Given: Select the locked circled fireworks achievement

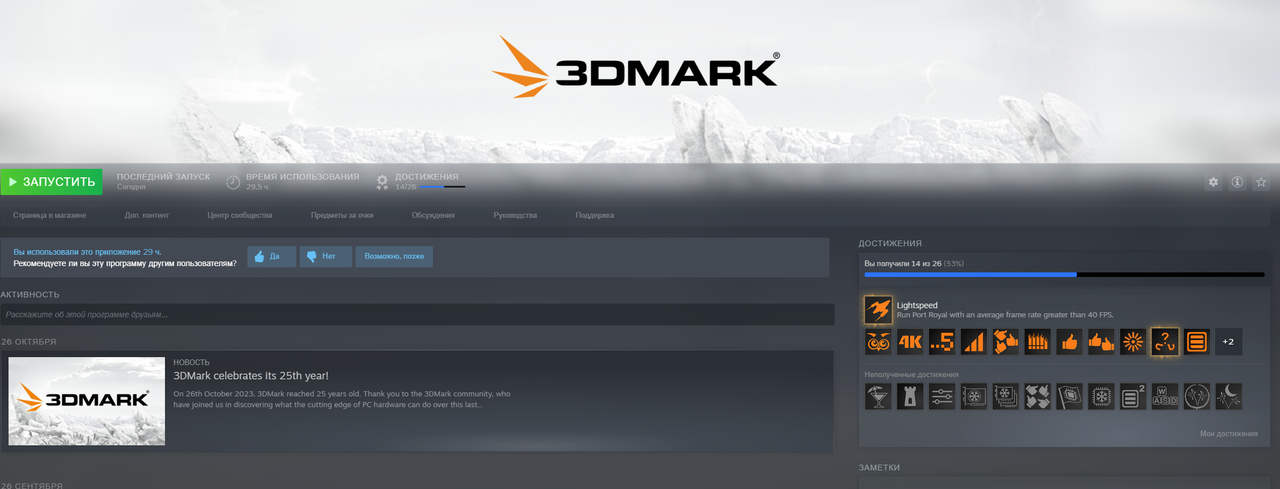Looking at the screenshot, I should point(1197,396).
